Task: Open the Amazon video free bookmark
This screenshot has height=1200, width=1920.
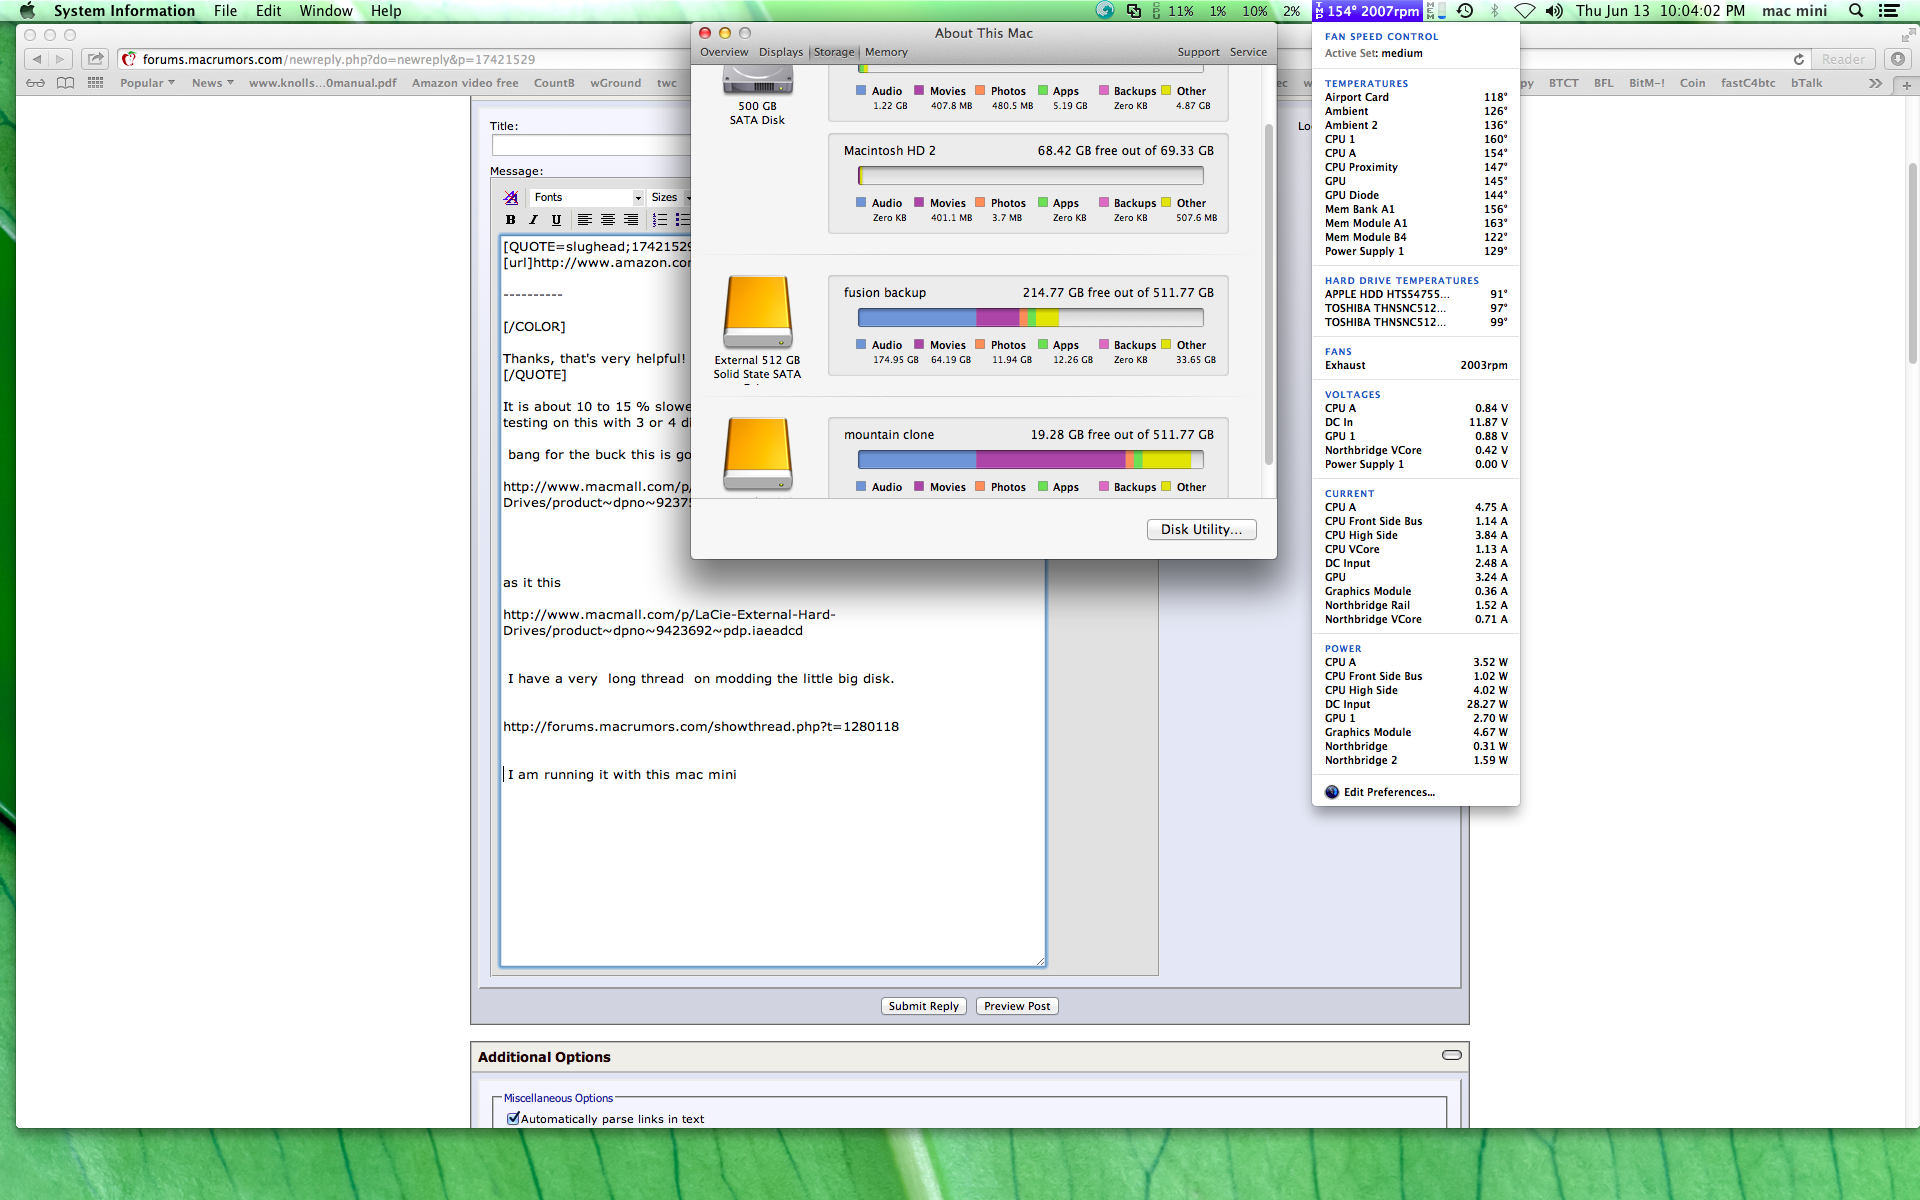Action: pyautogui.click(x=465, y=83)
